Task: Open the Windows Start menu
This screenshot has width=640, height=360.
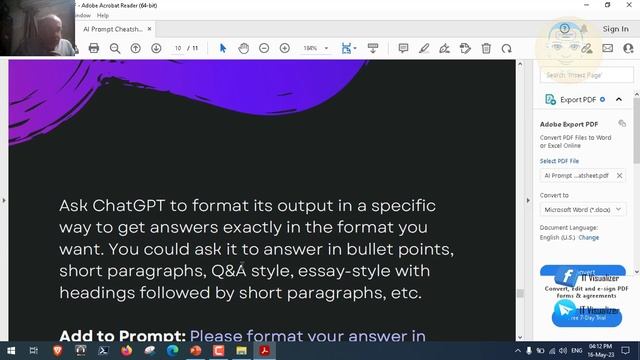Action: [x=11, y=351]
